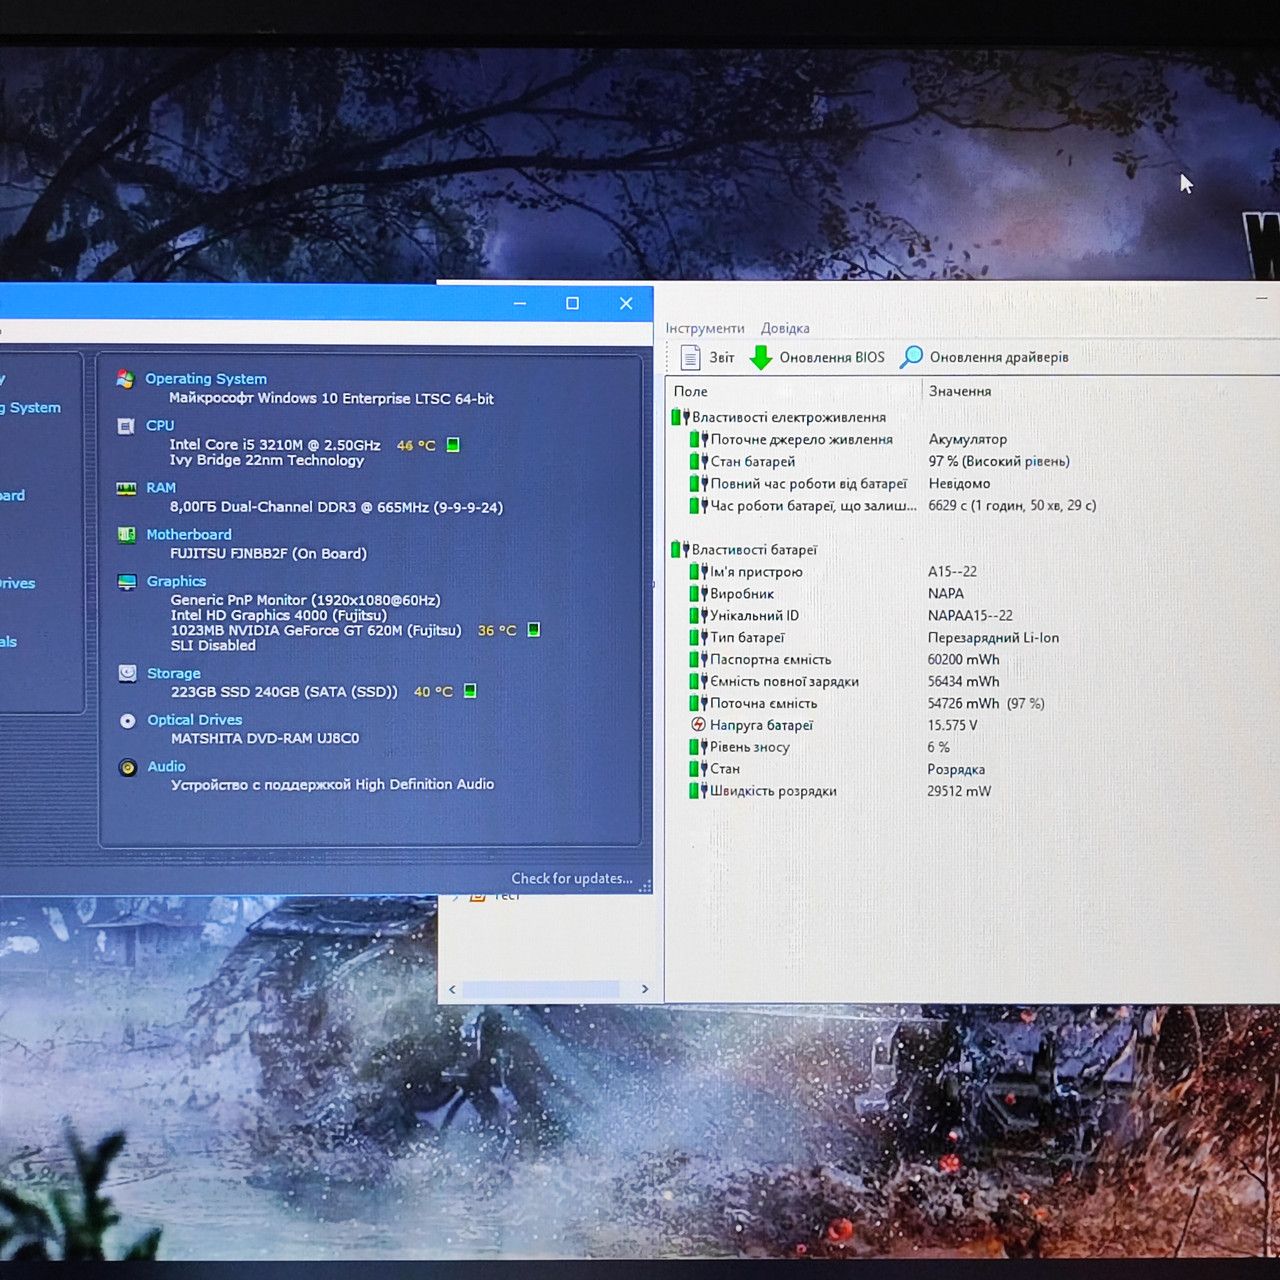Image resolution: width=1280 pixels, height=1280 pixels.
Task: Open the Optical Drives section heading
Action: tap(195, 720)
